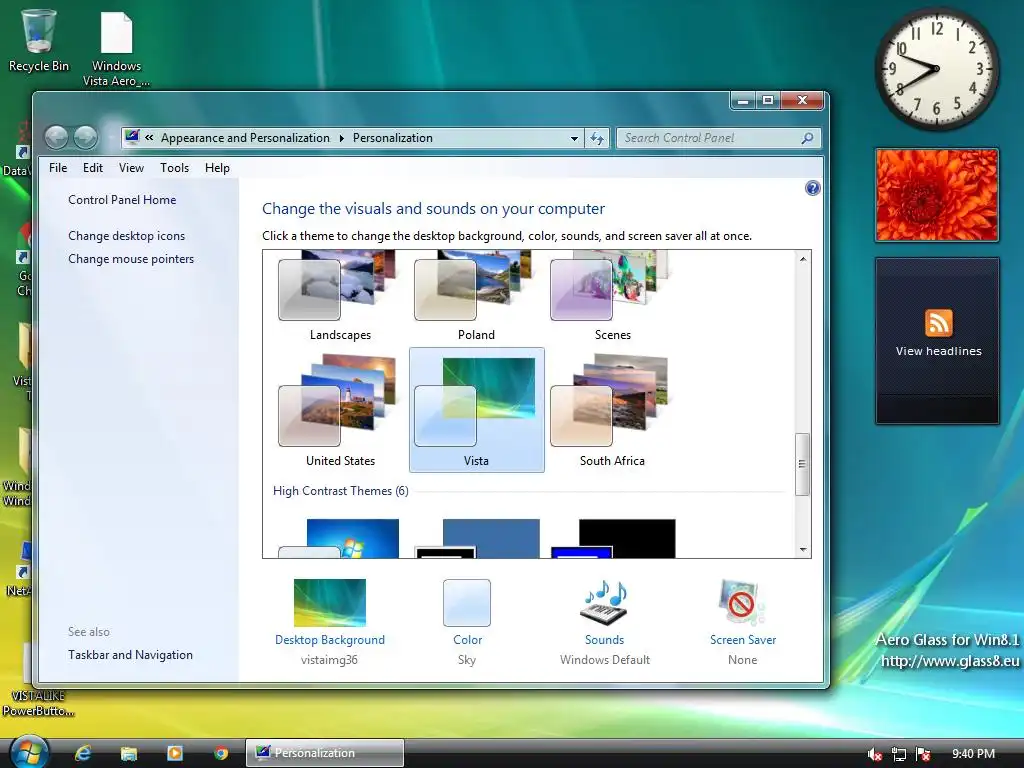Open Help via the blue question mark
1024x768 pixels.
point(812,188)
